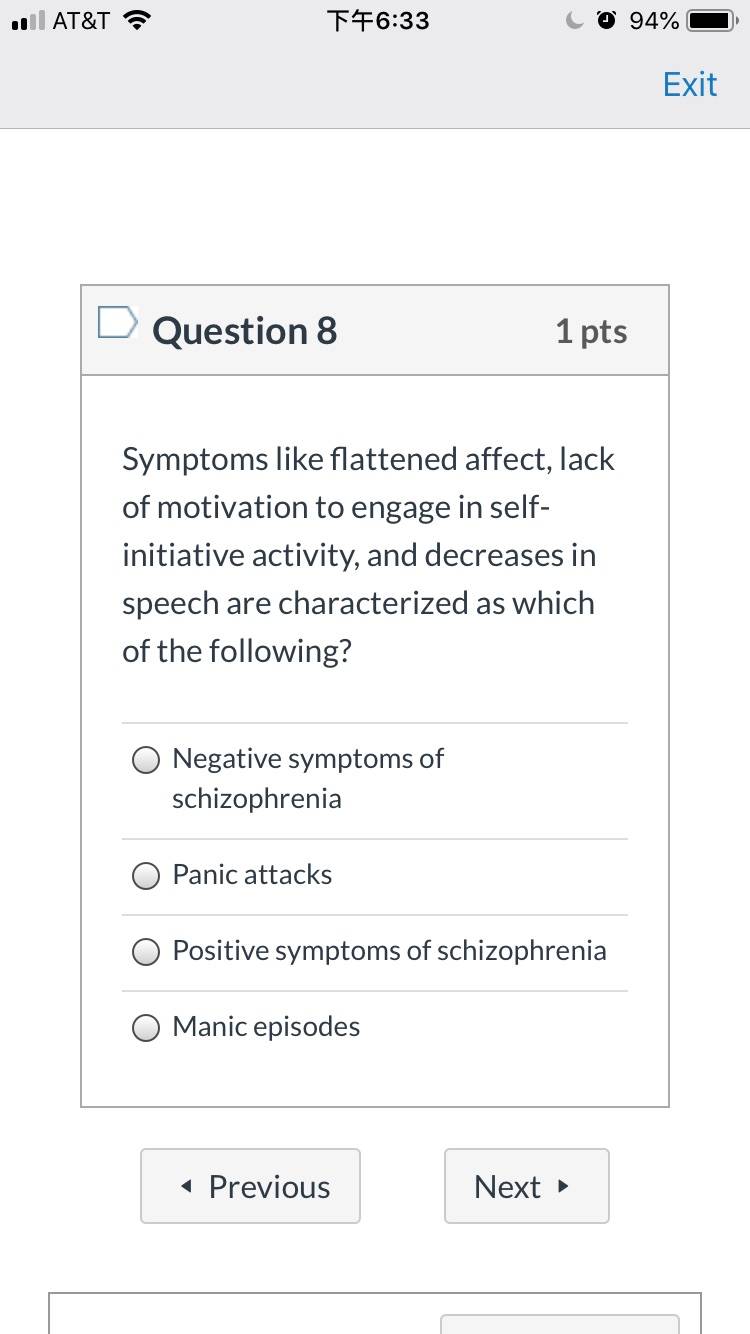Flag Question 8 with the bookmark icon
750x1334 pixels.
[x=117, y=323]
